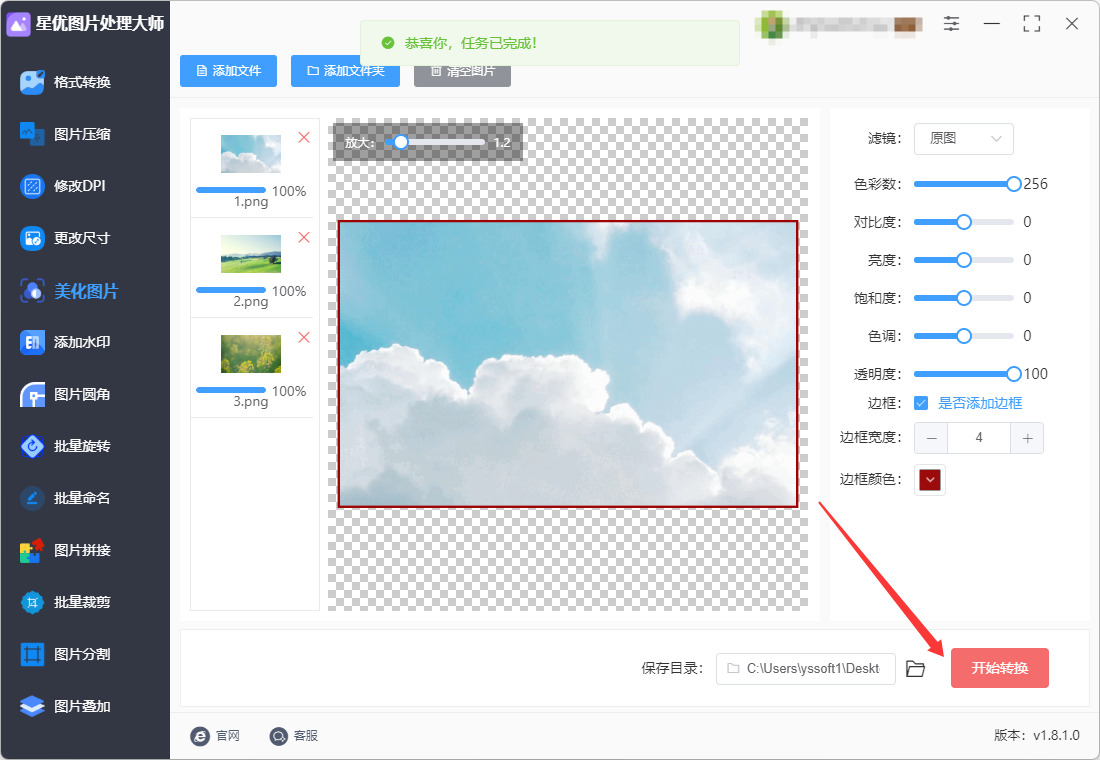The height and width of the screenshot is (760, 1100).
Task: Adjust the 放大 zoom slider handle
Action: (401, 142)
